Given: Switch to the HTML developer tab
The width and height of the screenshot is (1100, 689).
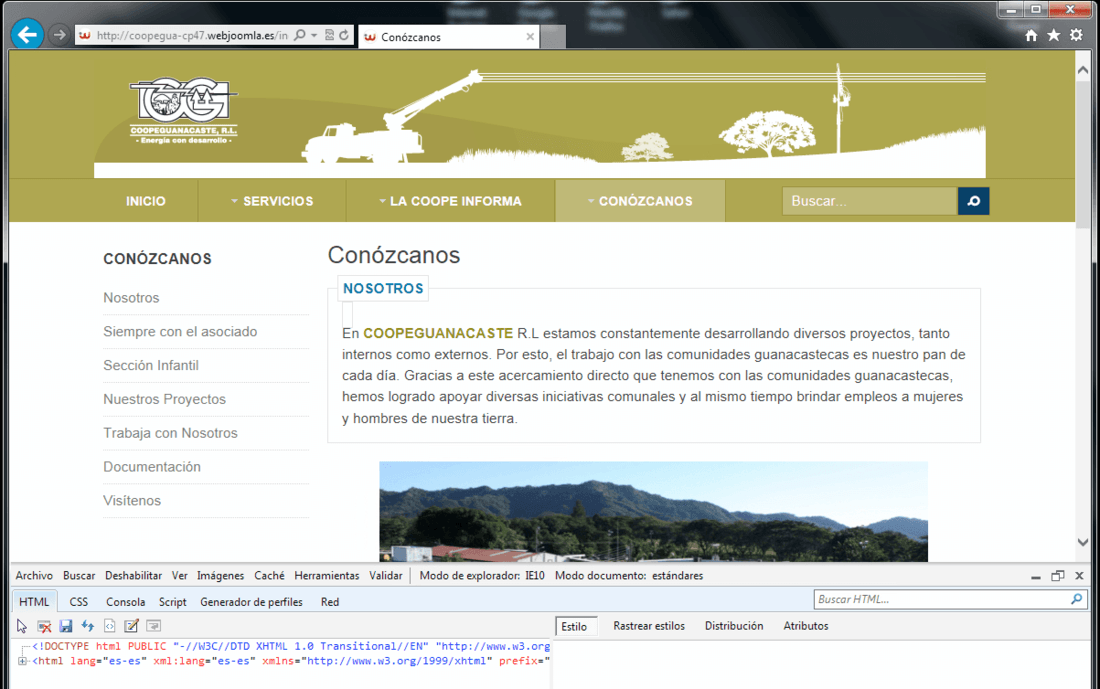Looking at the screenshot, I should [x=34, y=602].
